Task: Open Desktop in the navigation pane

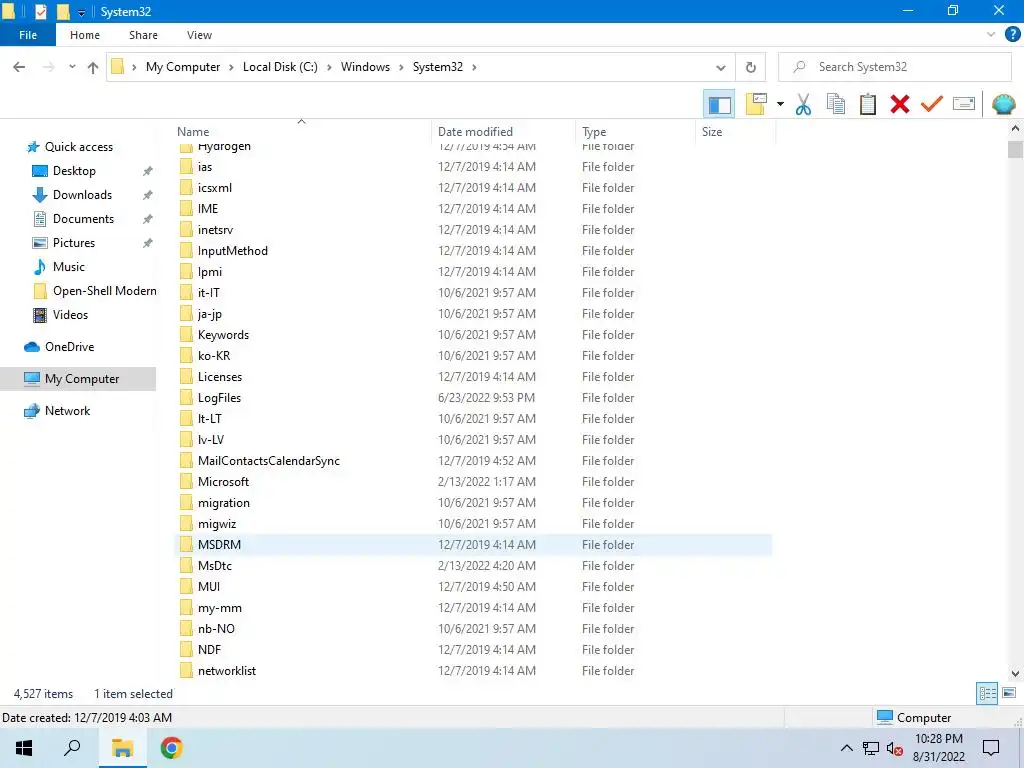Action: [x=74, y=171]
